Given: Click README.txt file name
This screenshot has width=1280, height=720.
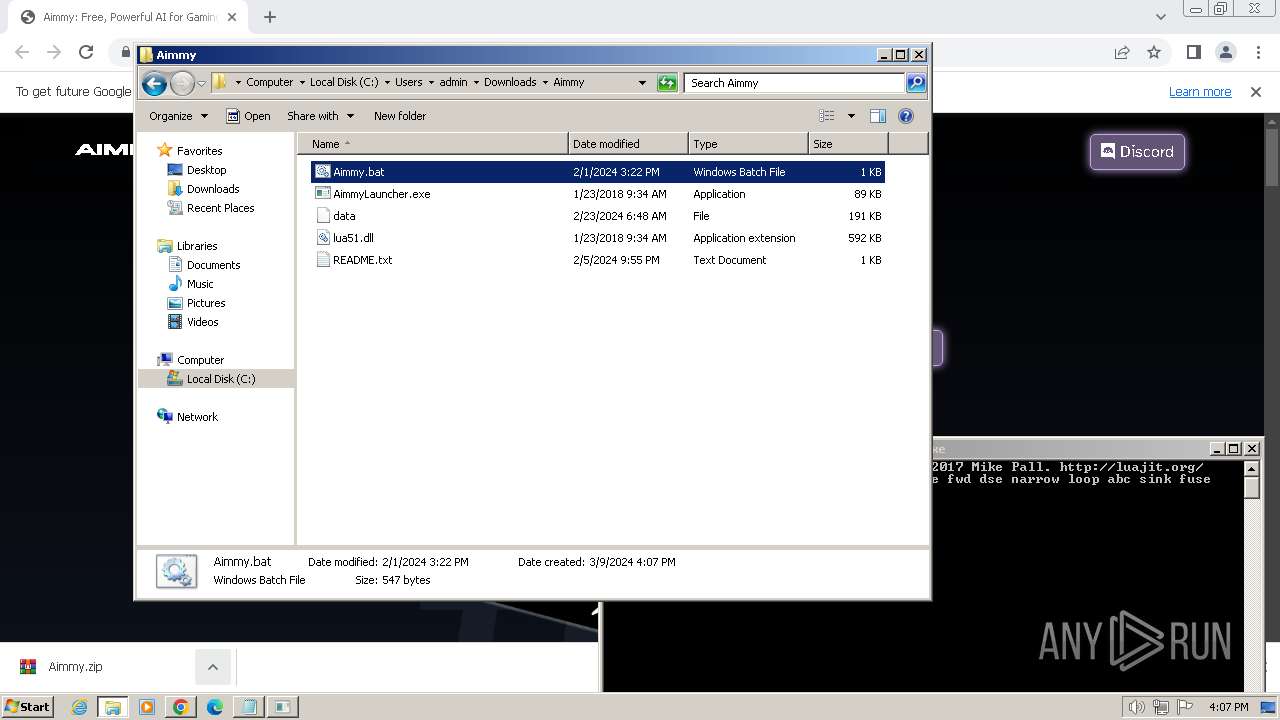Looking at the screenshot, I should 363,260.
